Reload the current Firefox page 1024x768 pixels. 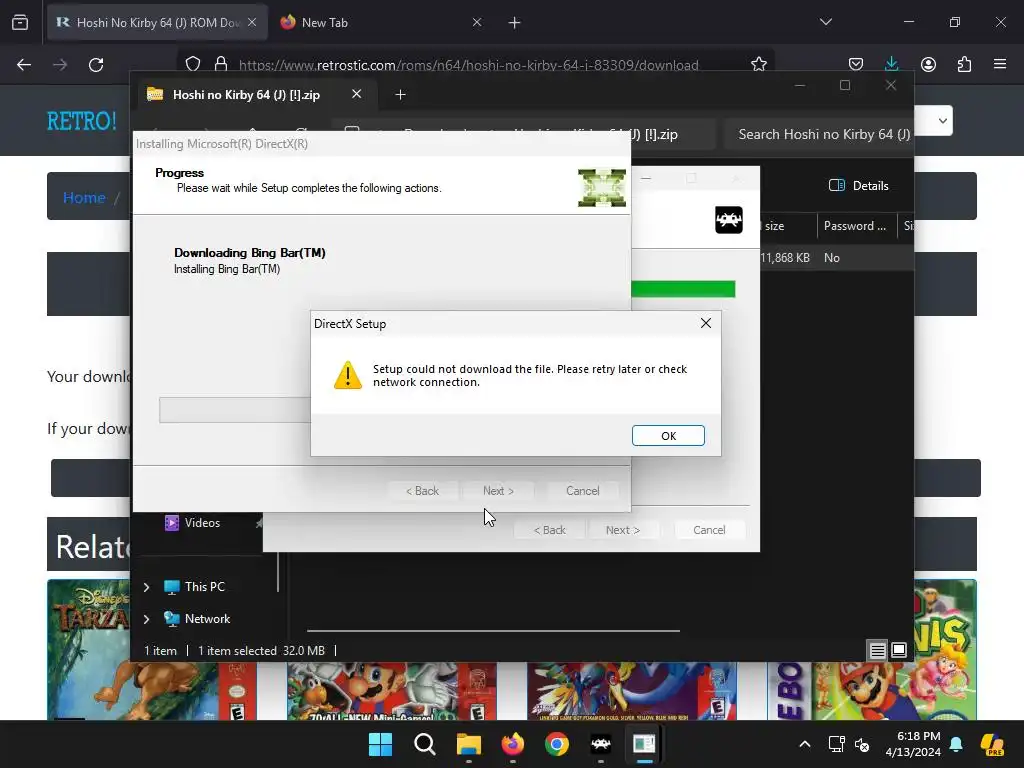click(96, 65)
